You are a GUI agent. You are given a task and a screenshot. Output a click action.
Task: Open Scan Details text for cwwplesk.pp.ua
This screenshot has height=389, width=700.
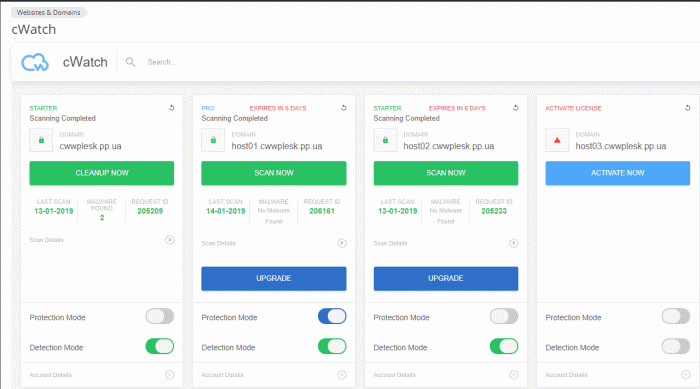click(46, 240)
